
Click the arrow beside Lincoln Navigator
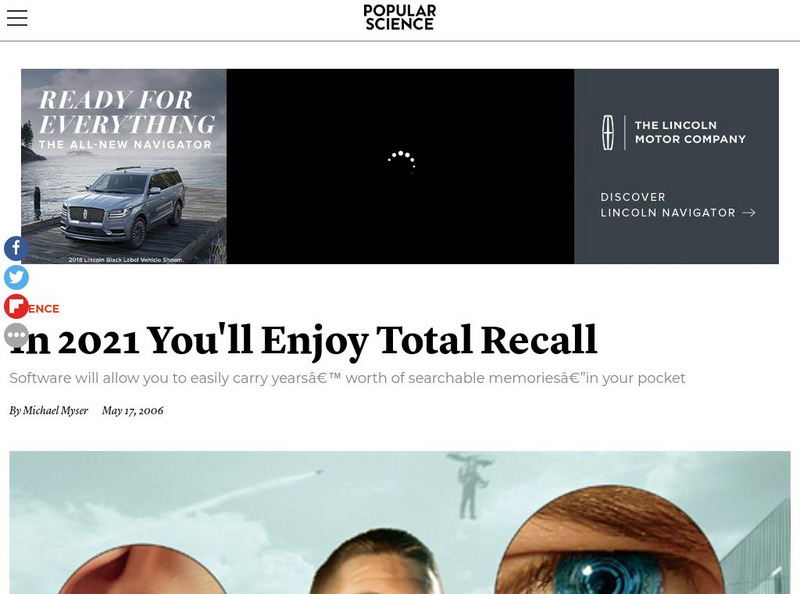coord(748,213)
